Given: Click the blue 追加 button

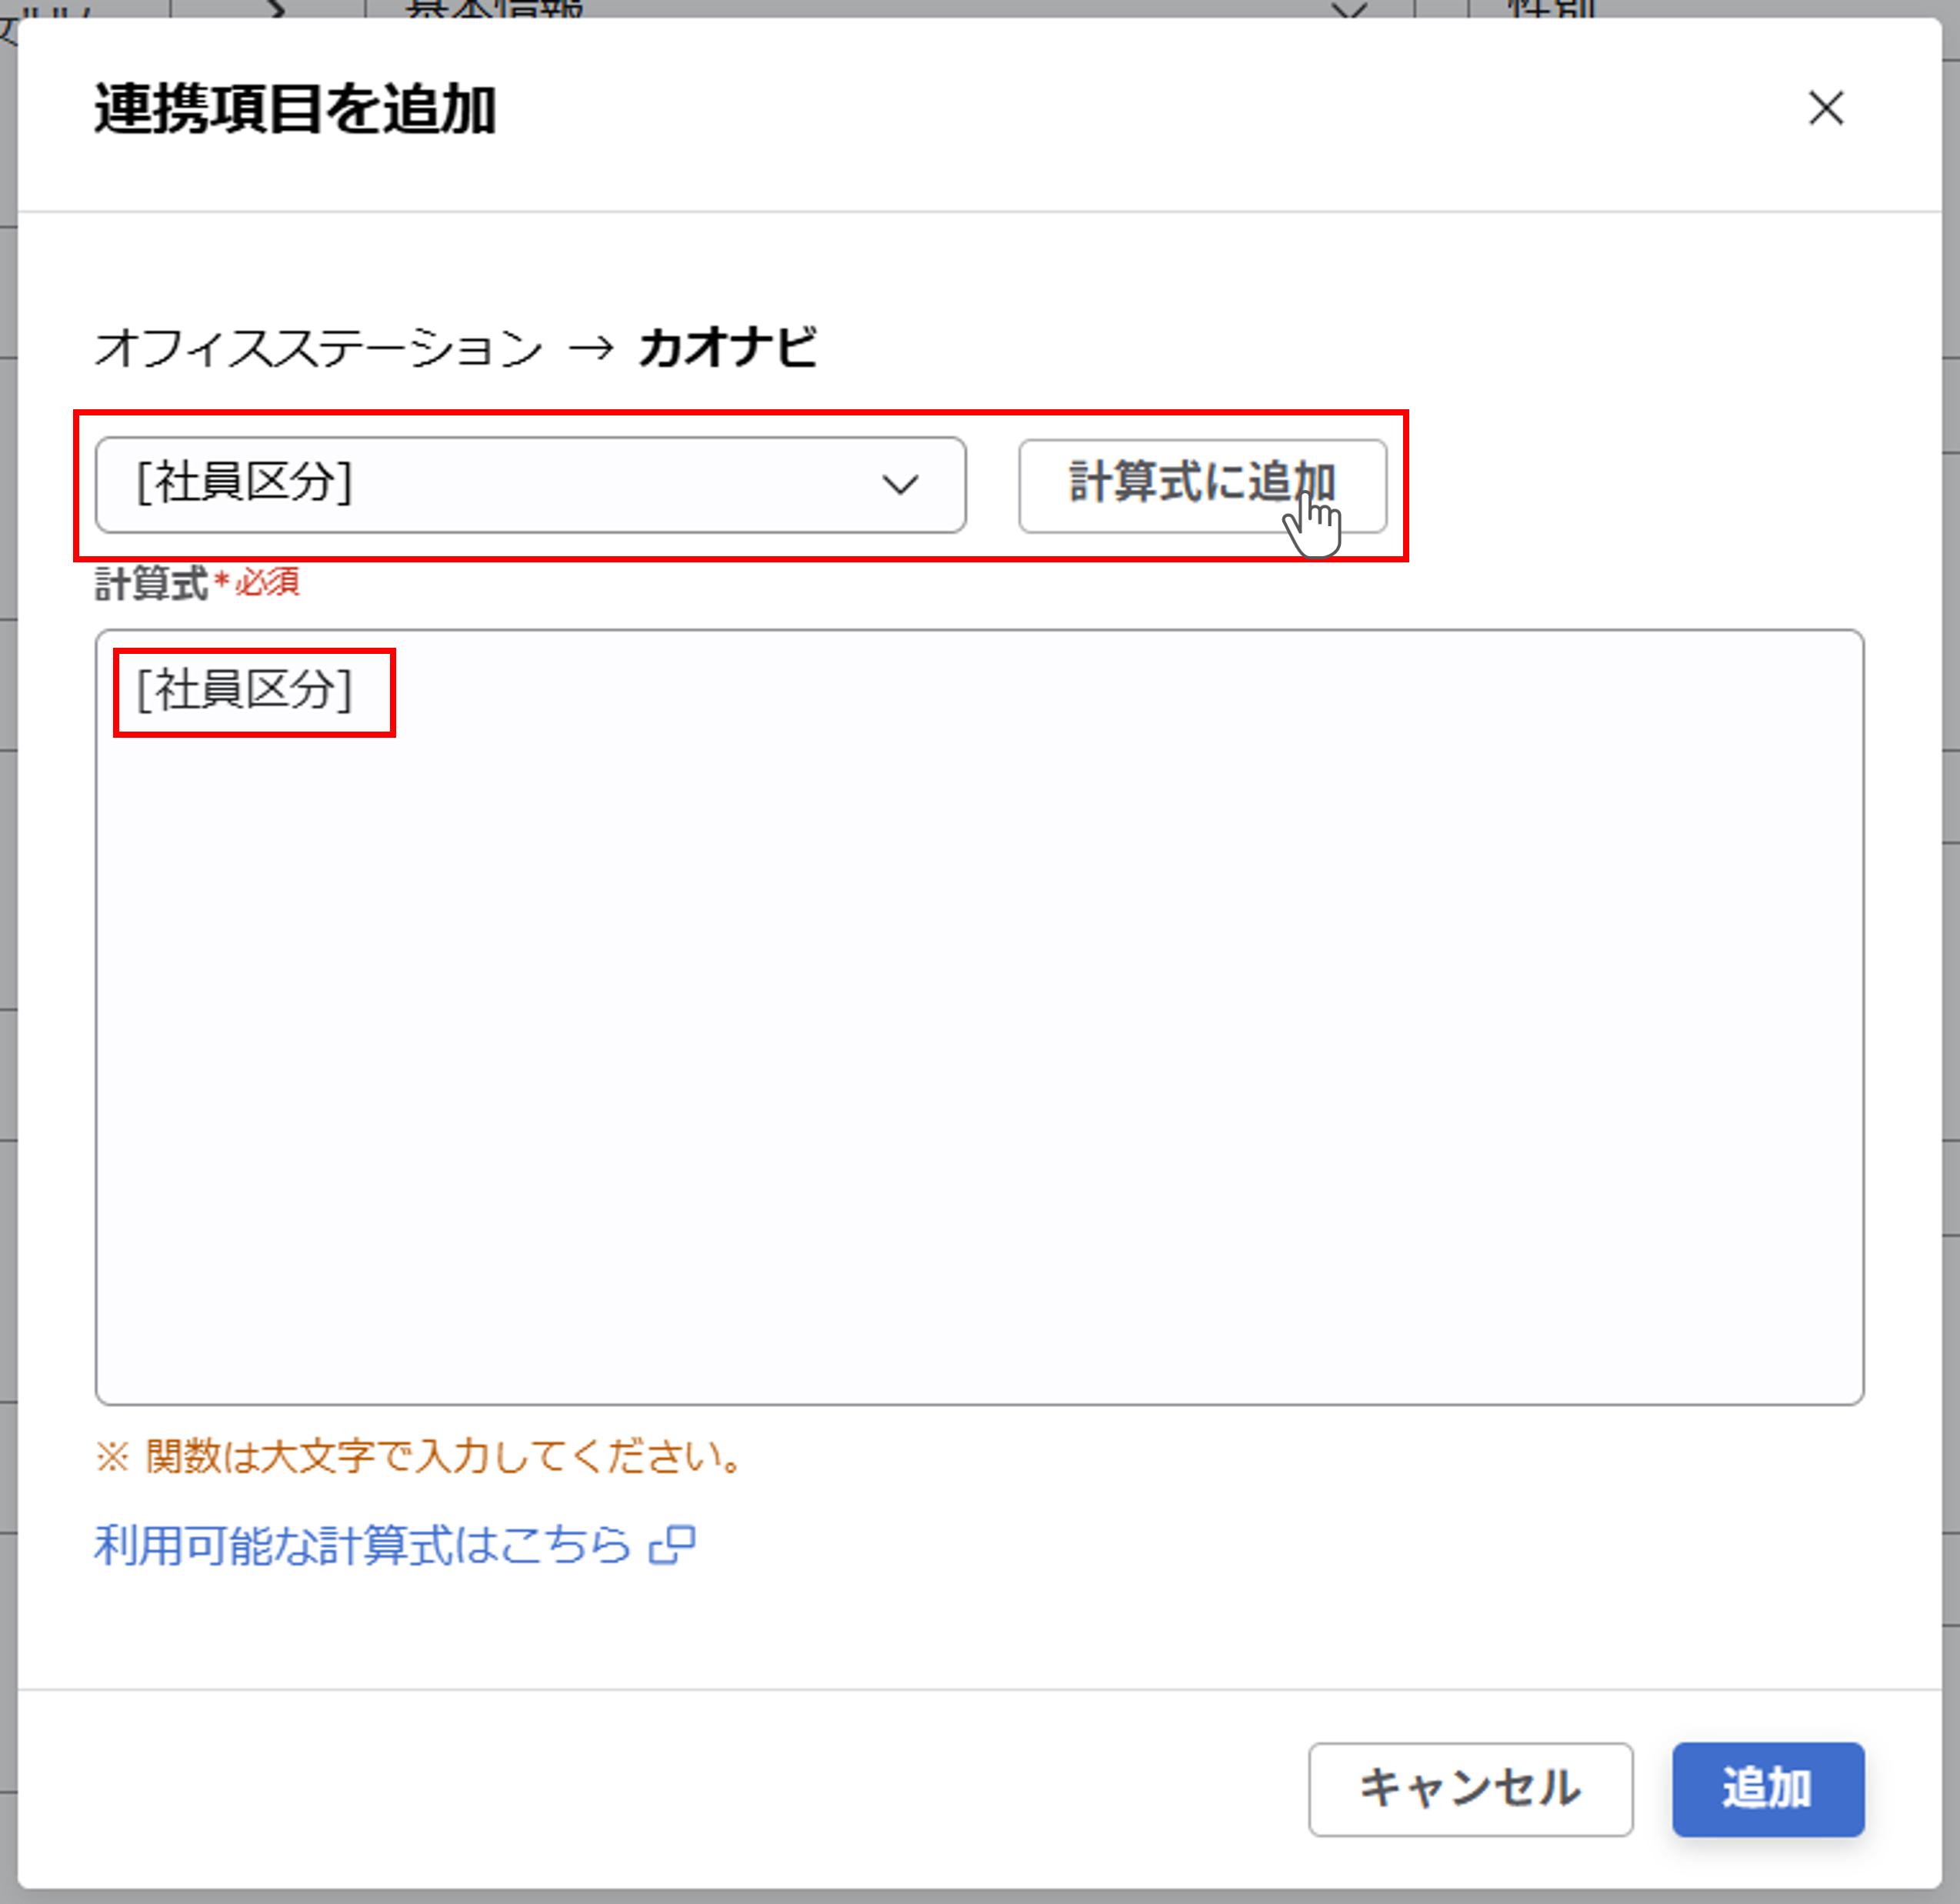Looking at the screenshot, I should [1768, 1789].
